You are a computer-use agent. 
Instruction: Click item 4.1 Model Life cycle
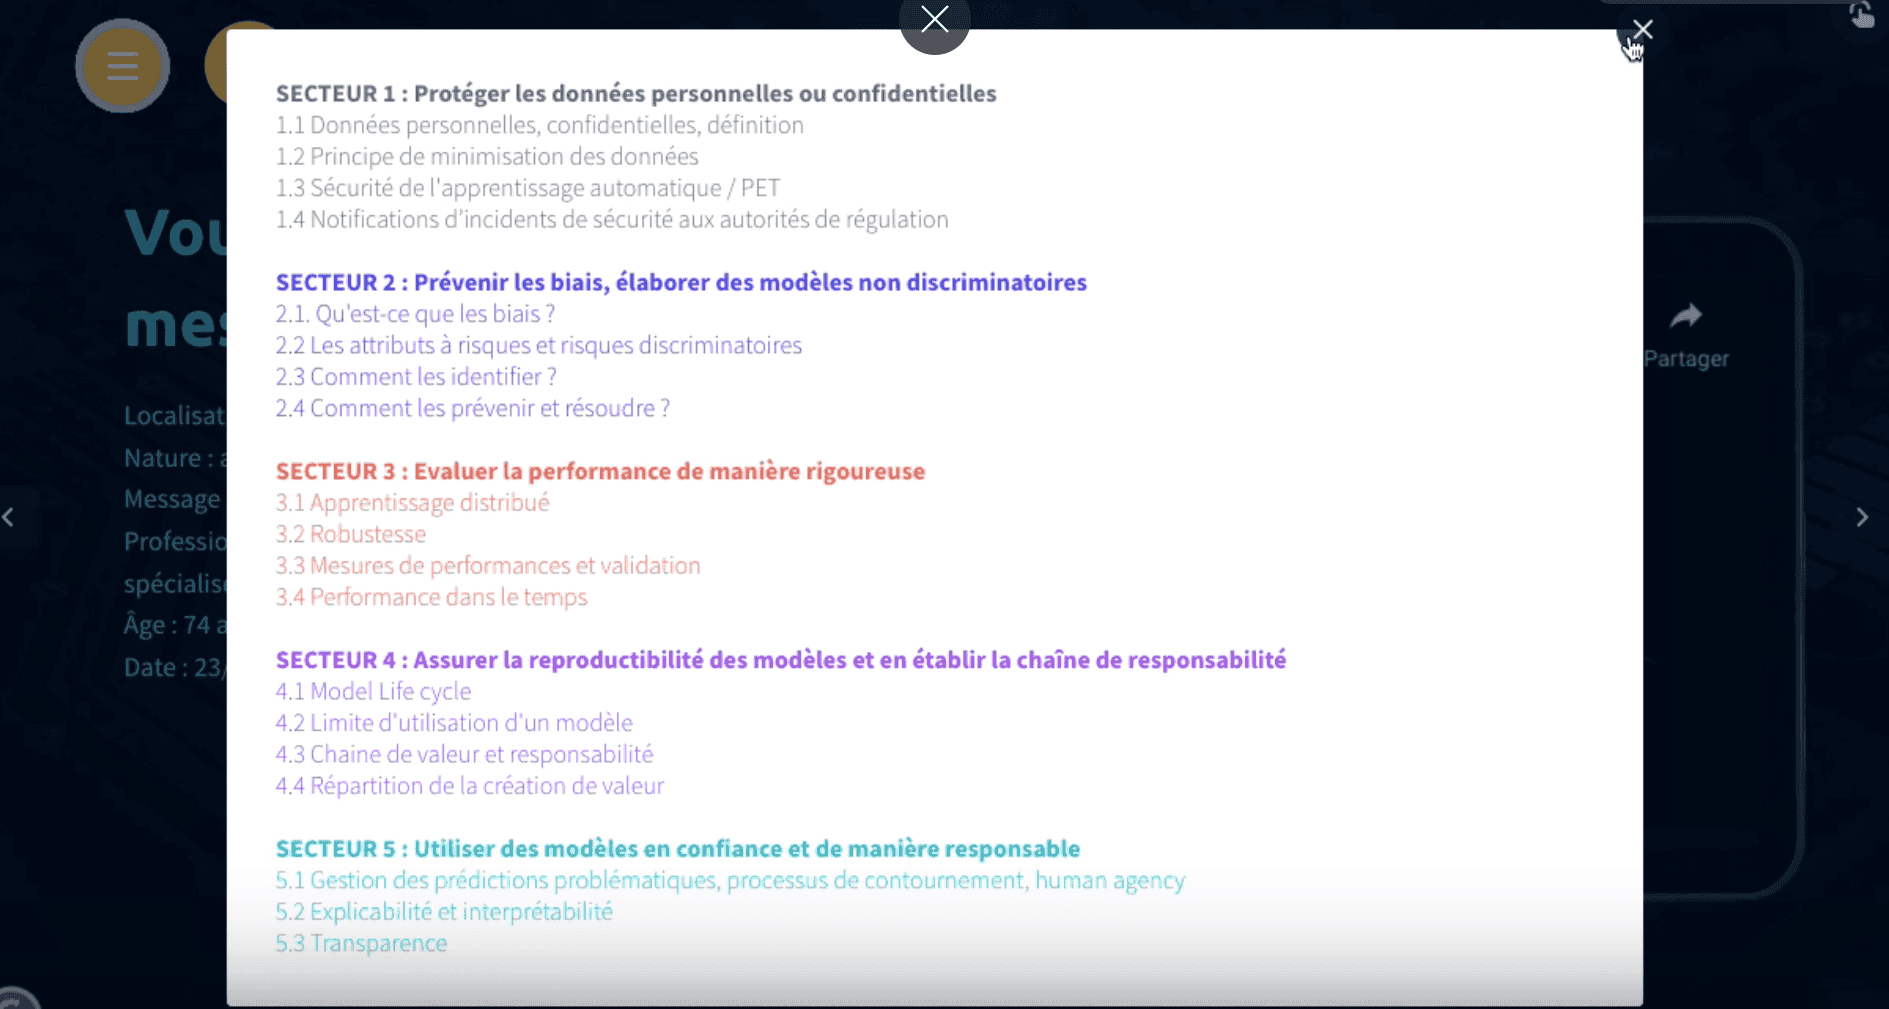pos(373,691)
